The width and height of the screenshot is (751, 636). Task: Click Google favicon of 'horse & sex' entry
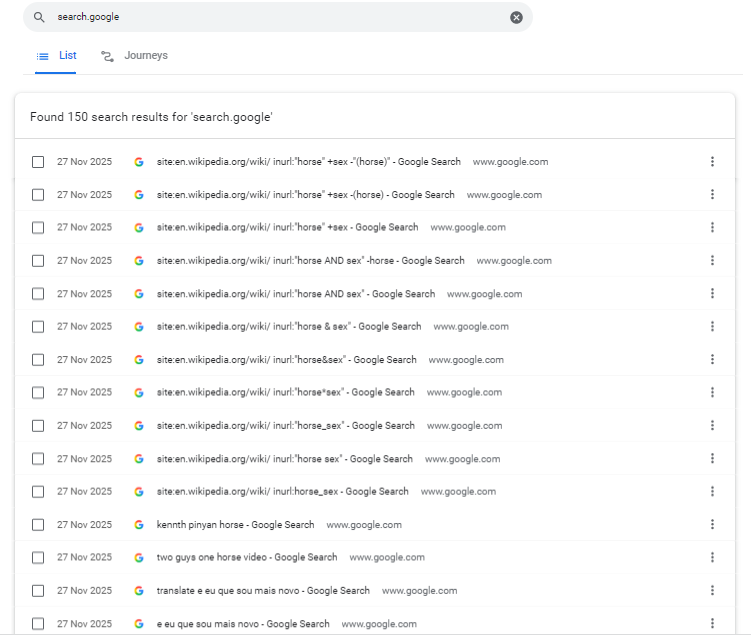click(x=139, y=327)
